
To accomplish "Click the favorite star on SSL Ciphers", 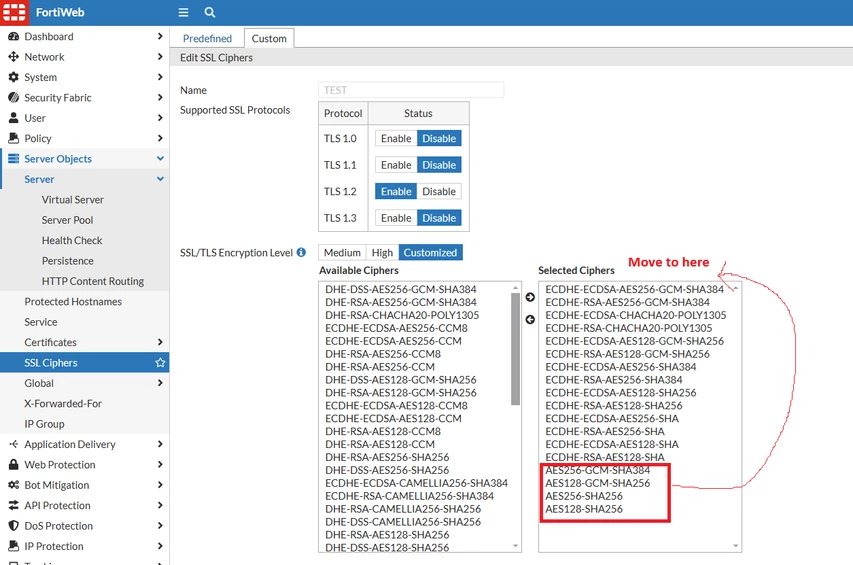I will coord(160,363).
